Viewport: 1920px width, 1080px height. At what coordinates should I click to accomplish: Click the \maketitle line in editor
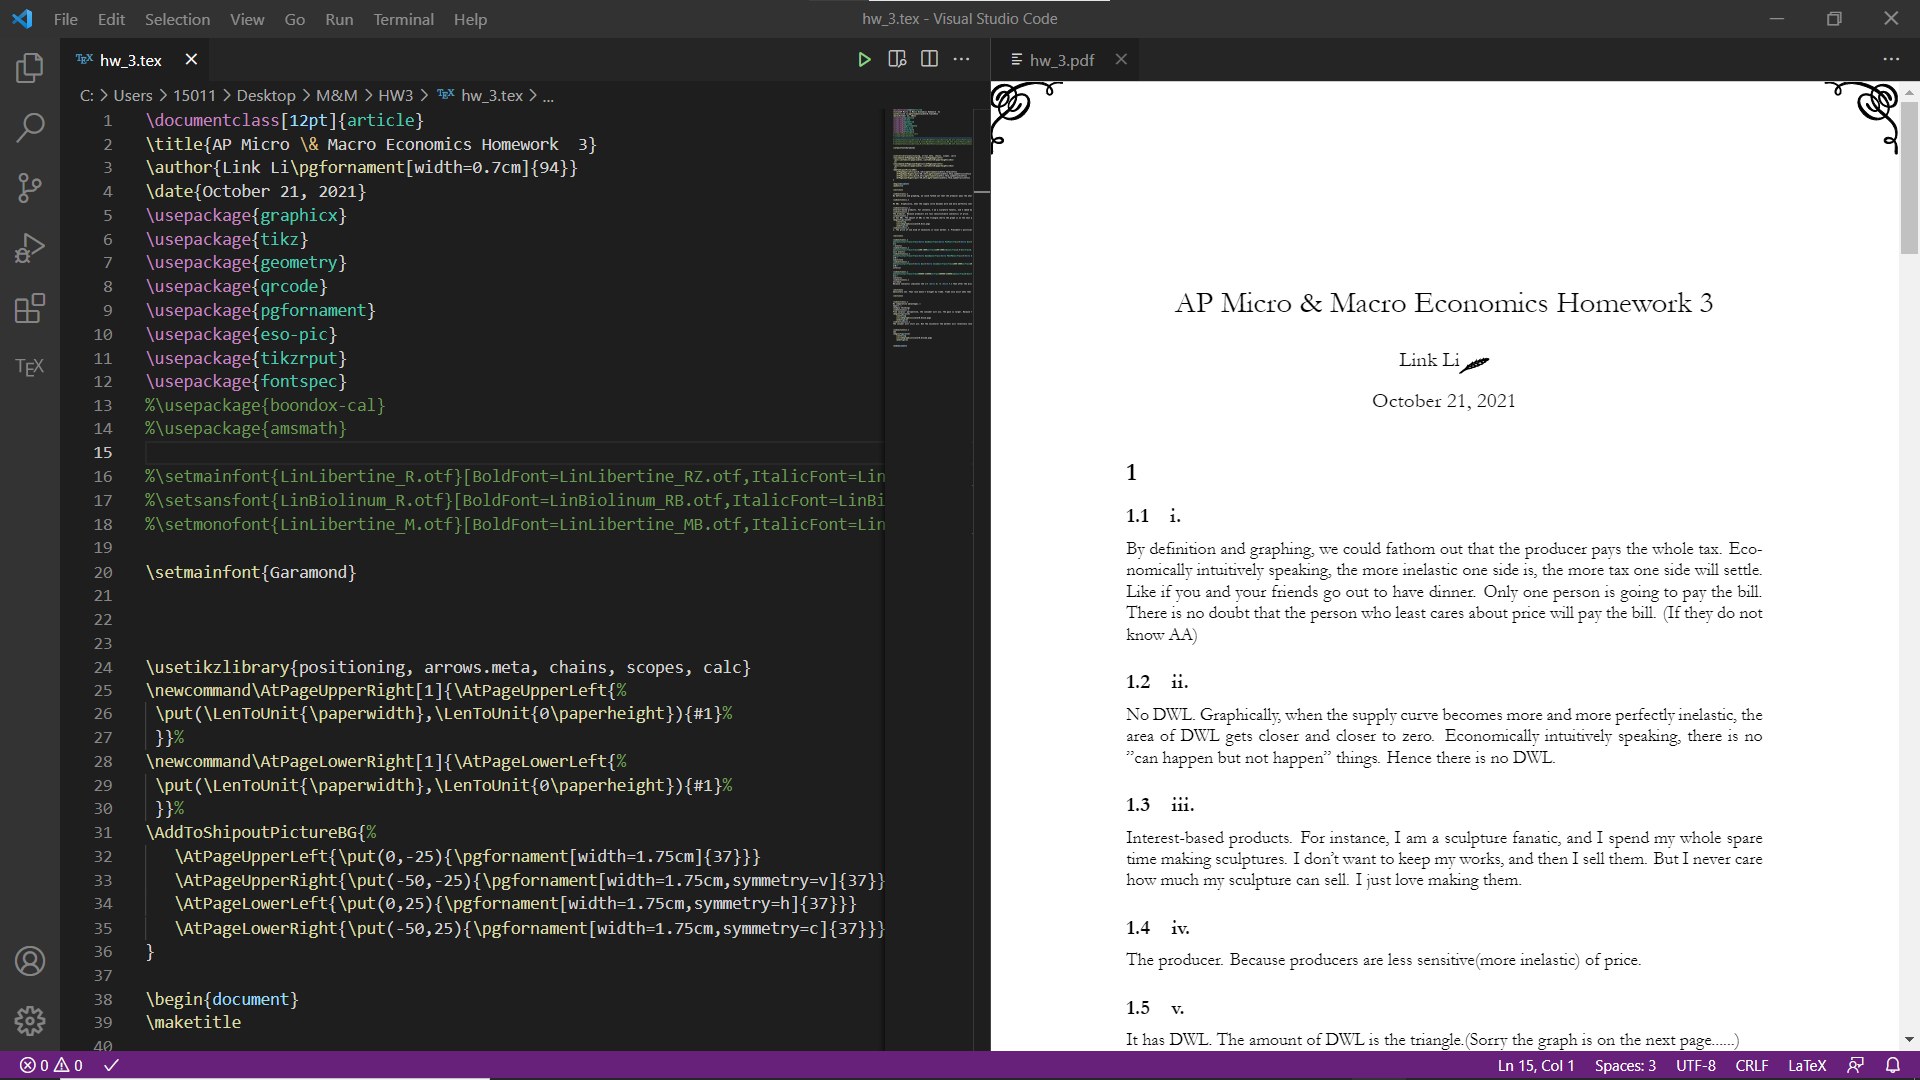tap(193, 1023)
